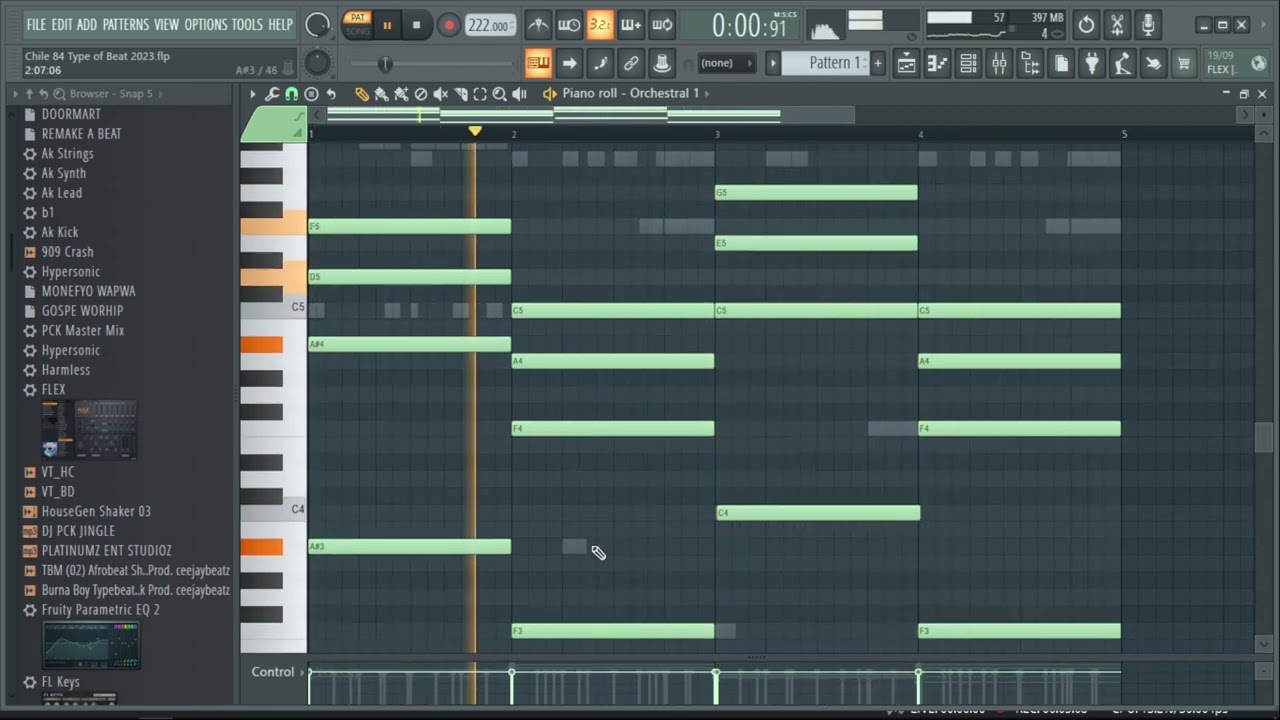The height and width of the screenshot is (720, 1280).
Task: Click the project files pages icon
Action: tap(1061, 64)
